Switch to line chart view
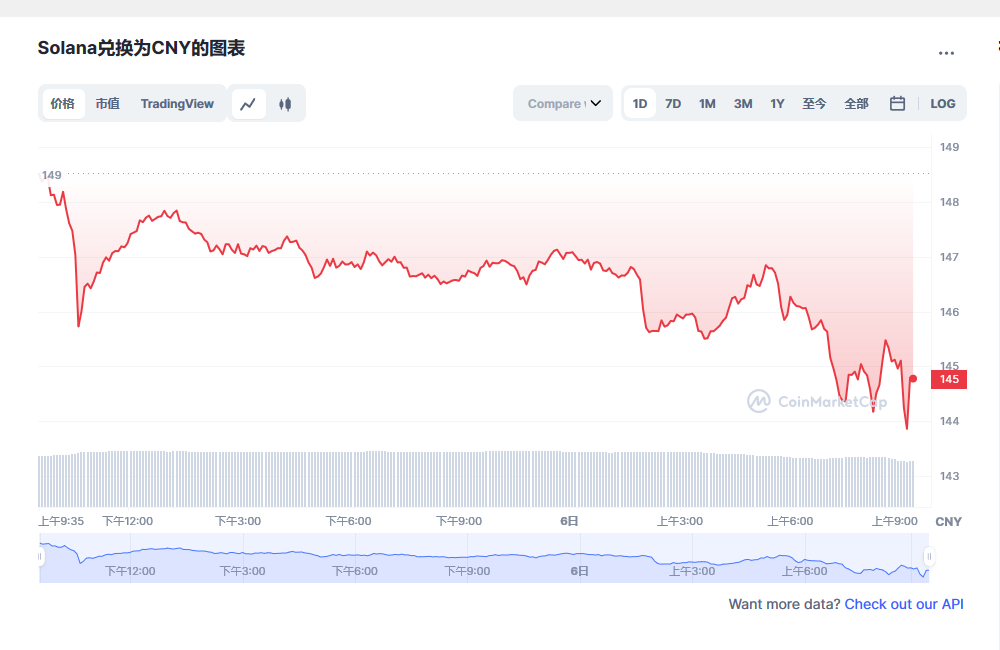Viewport: 1000px width, 650px height. [248, 104]
